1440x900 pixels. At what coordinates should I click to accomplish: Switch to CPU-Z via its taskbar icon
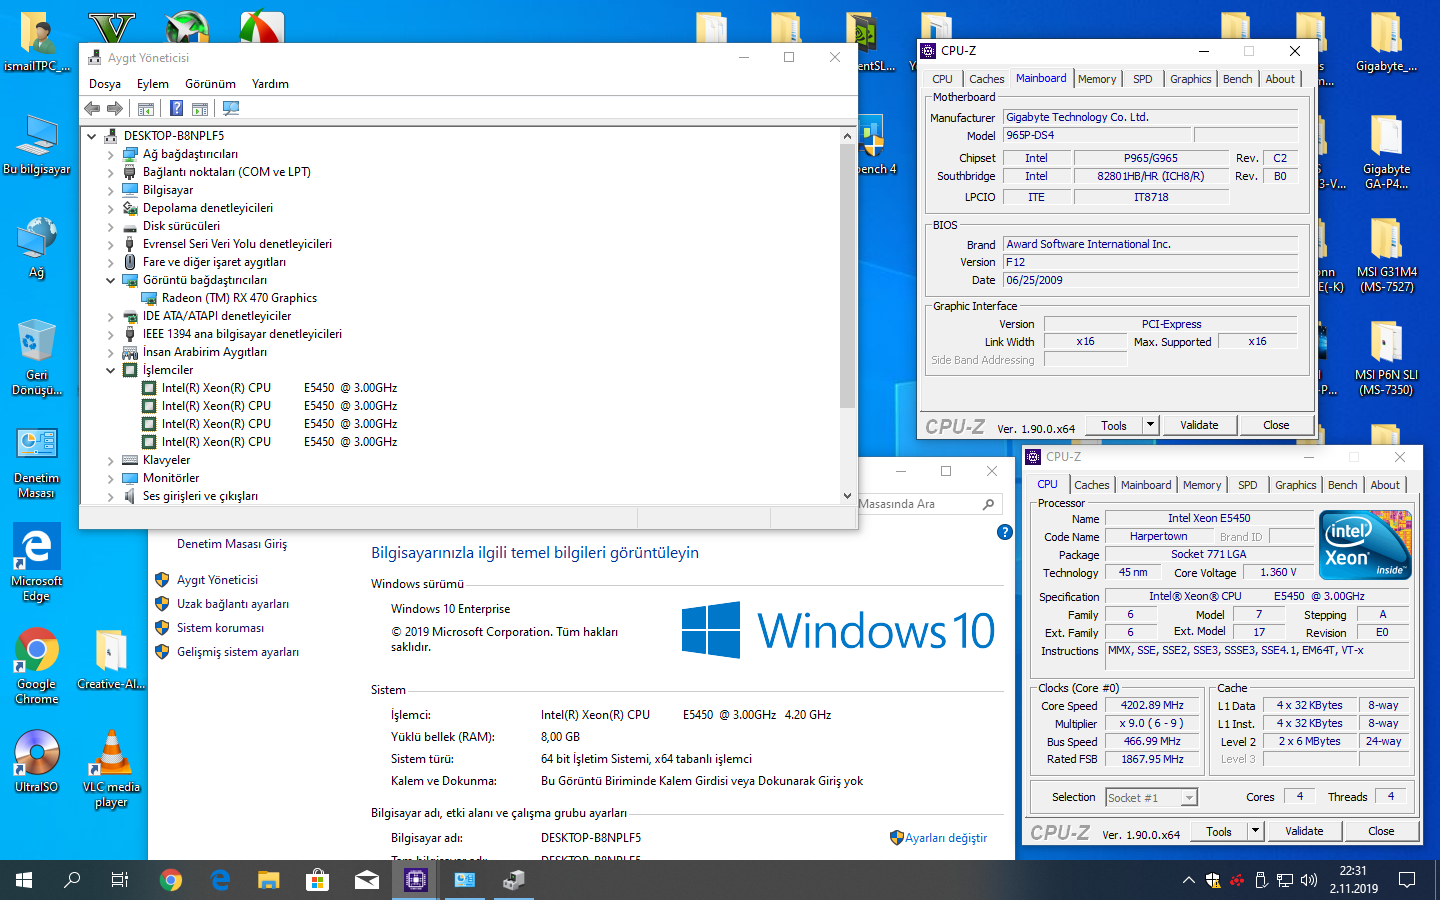pos(415,880)
